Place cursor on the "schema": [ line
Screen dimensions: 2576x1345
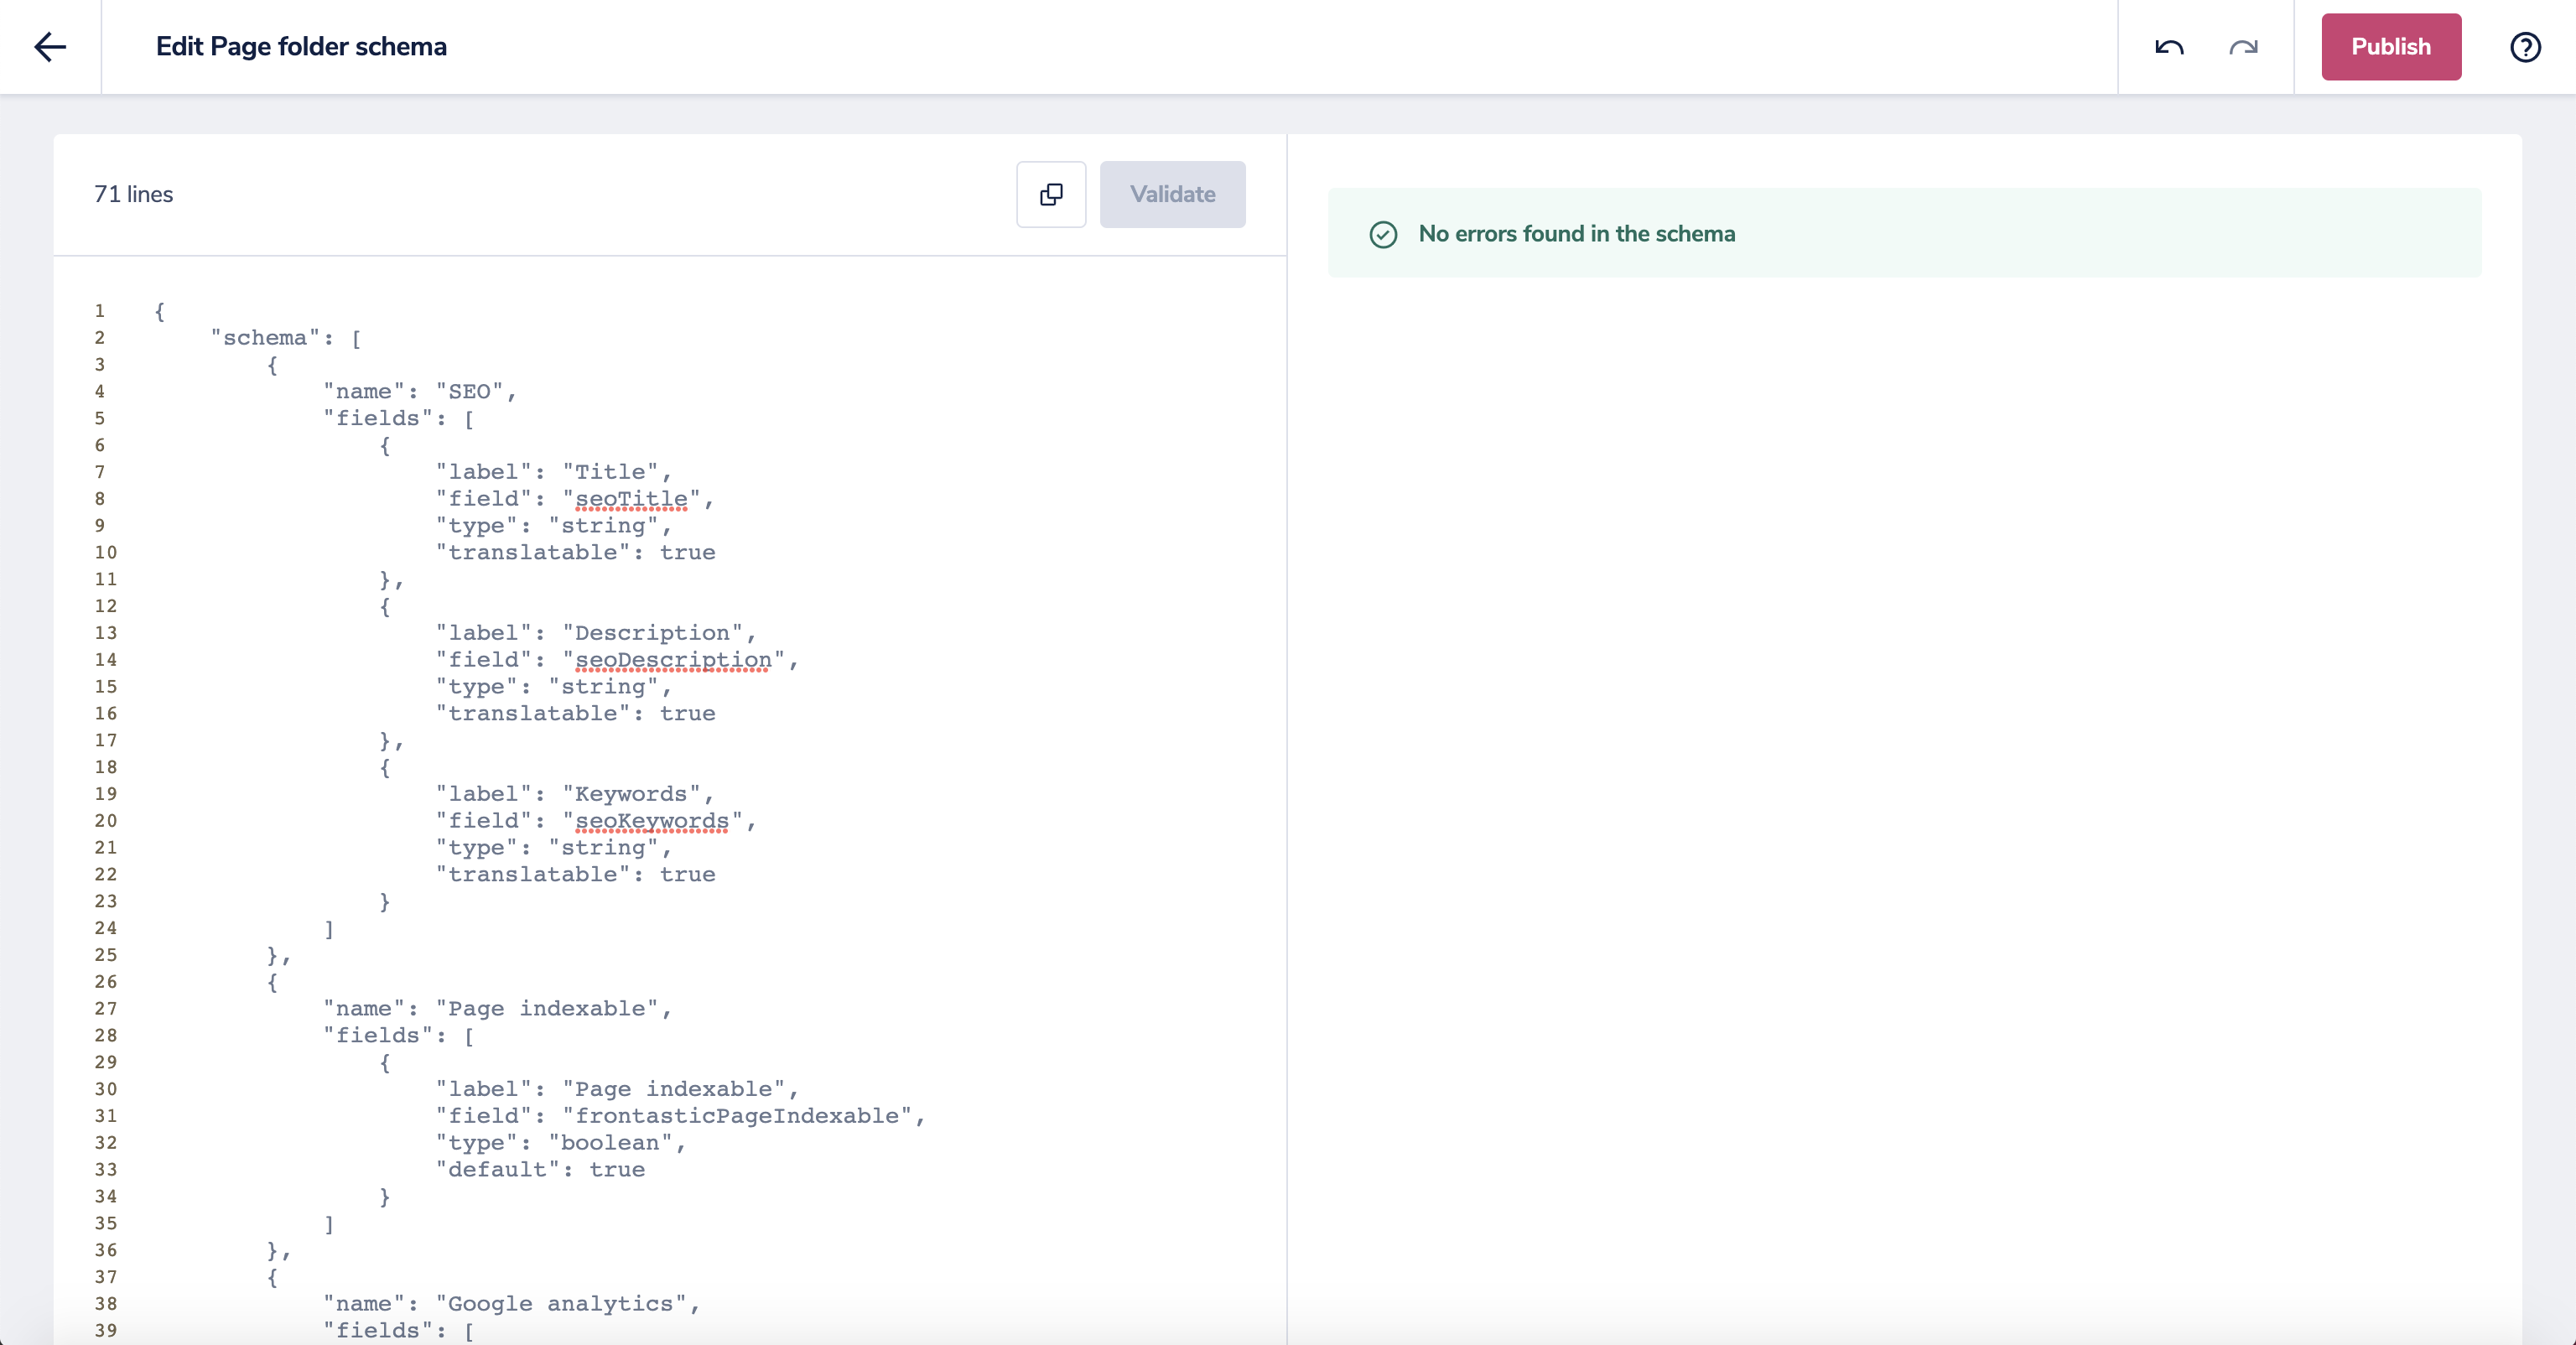(x=285, y=338)
